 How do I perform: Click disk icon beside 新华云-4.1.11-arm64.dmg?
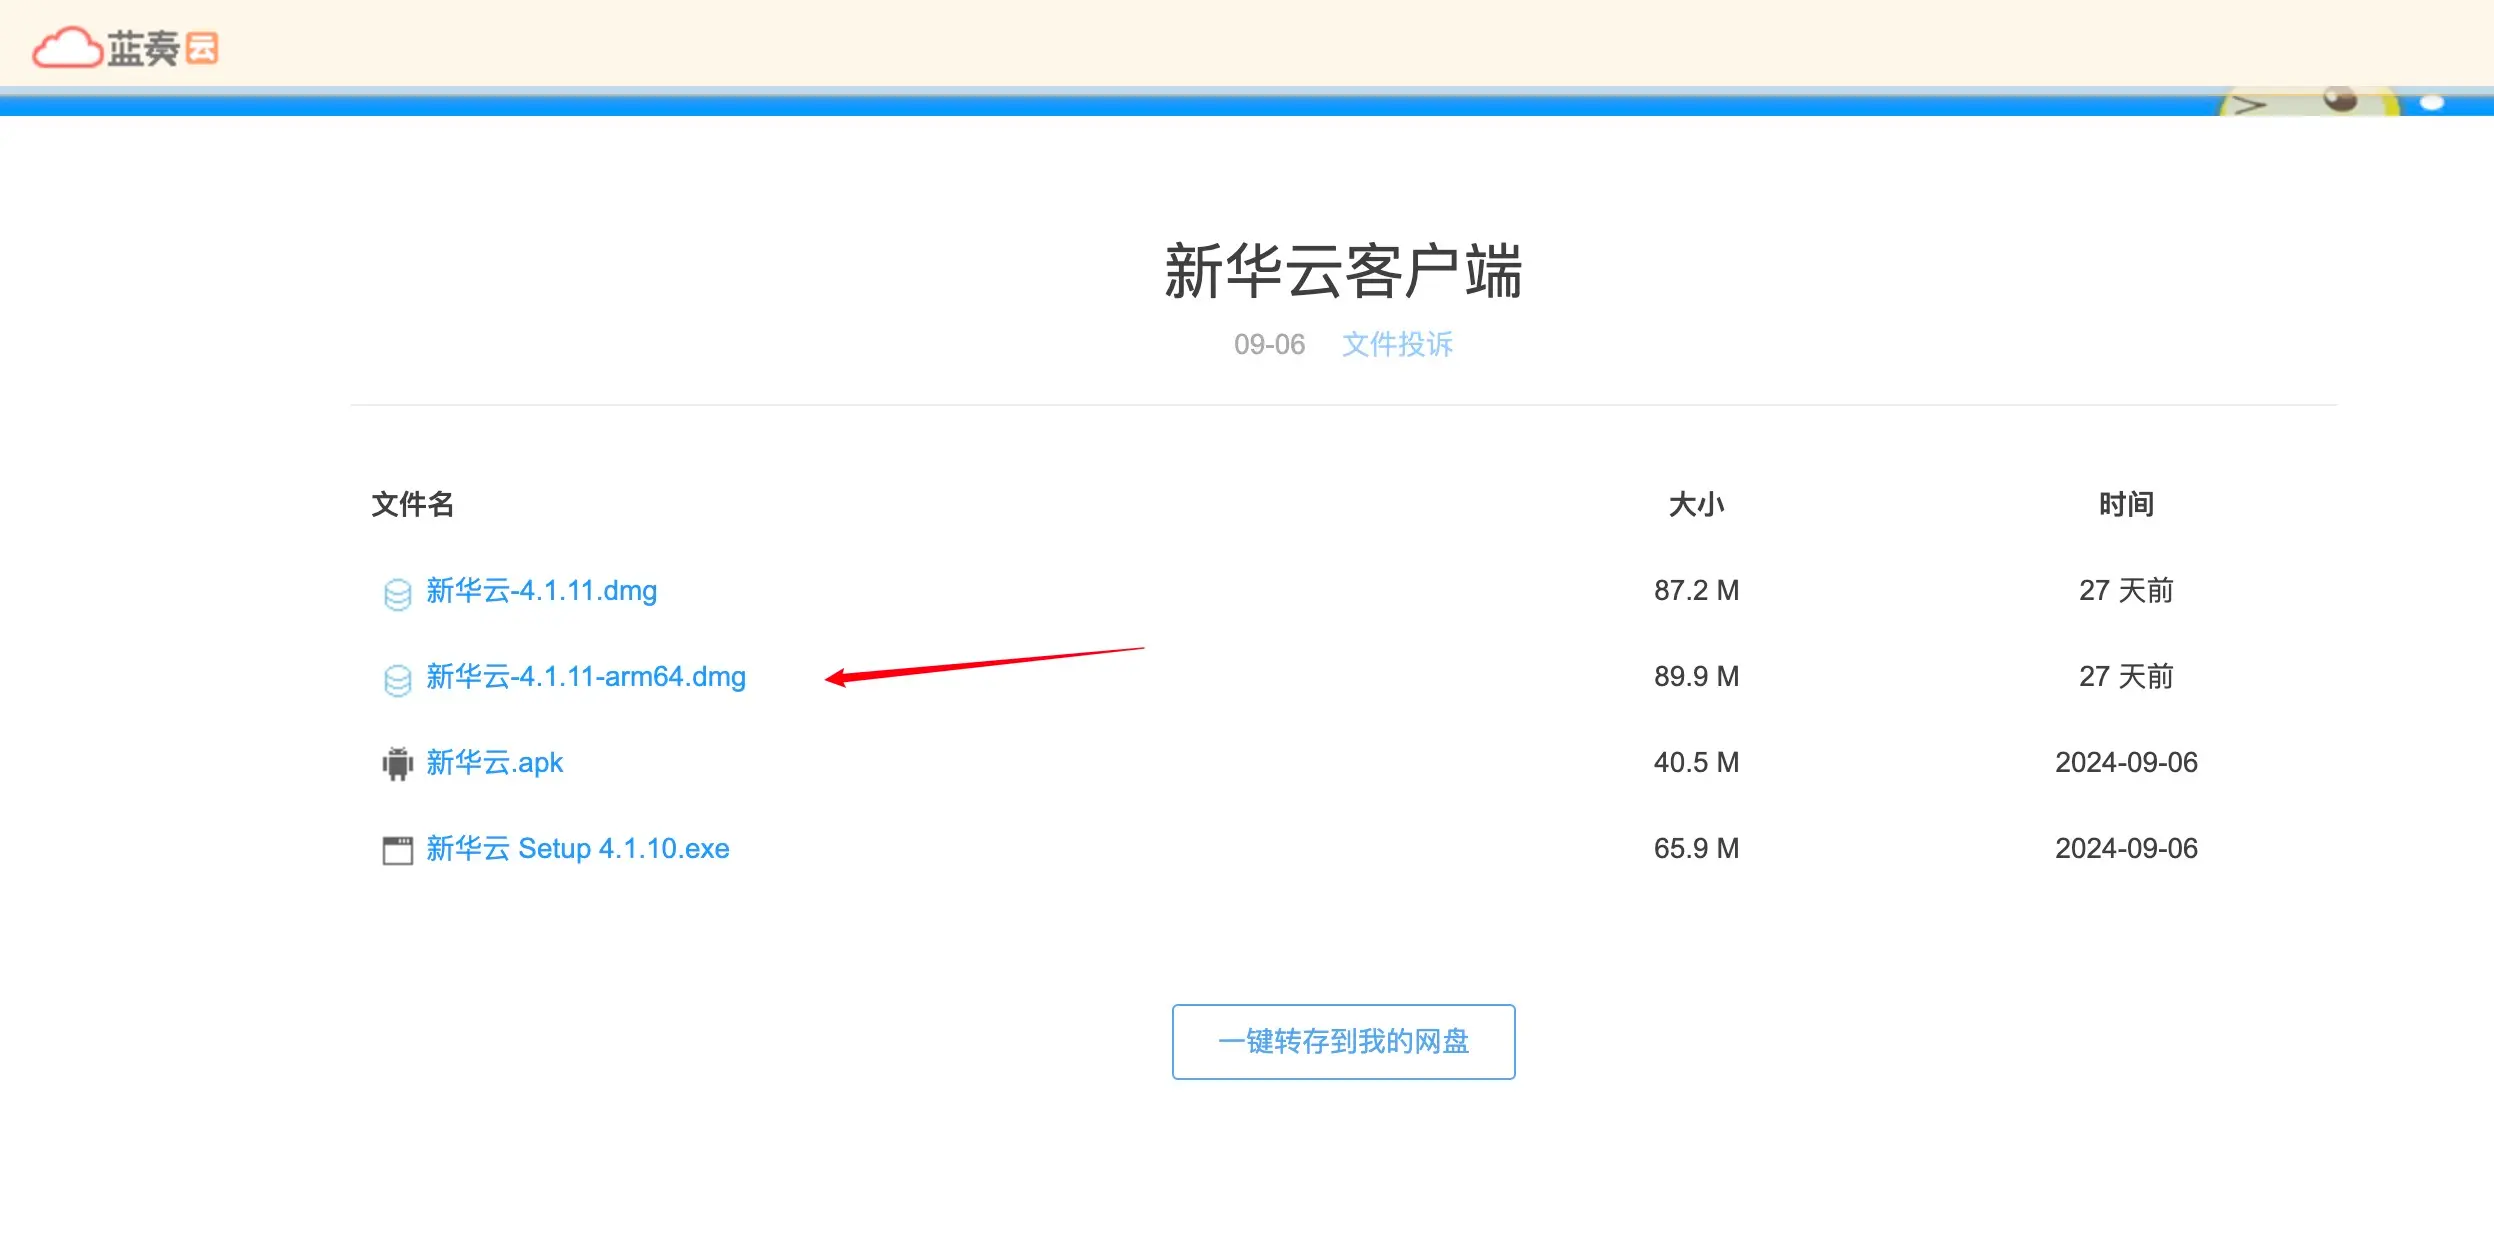[397, 680]
